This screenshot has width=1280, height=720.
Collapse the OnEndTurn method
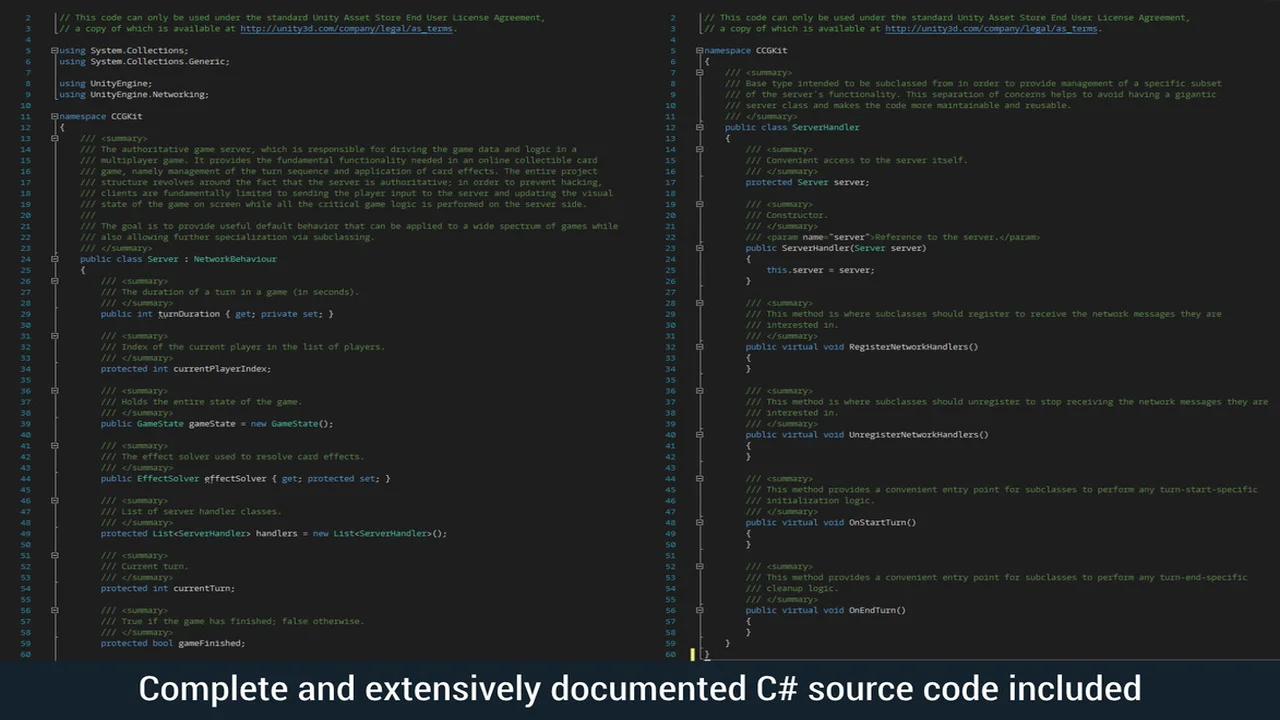click(x=699, y=610)
